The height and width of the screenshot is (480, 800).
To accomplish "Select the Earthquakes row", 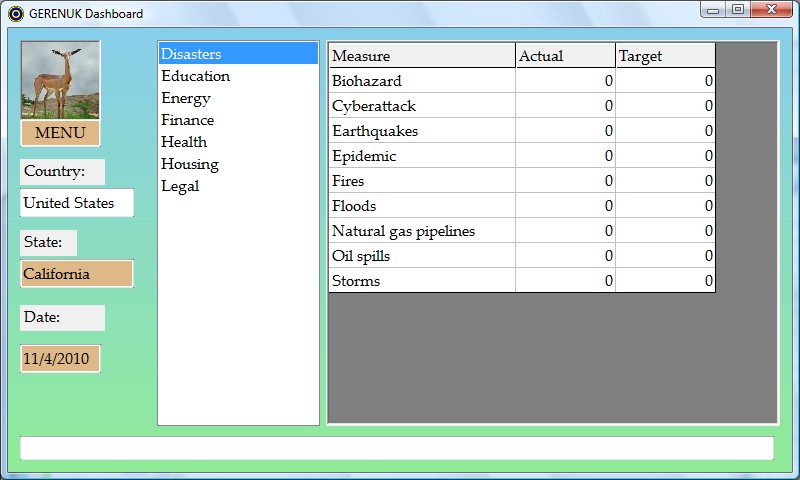I will coord(421,131).
